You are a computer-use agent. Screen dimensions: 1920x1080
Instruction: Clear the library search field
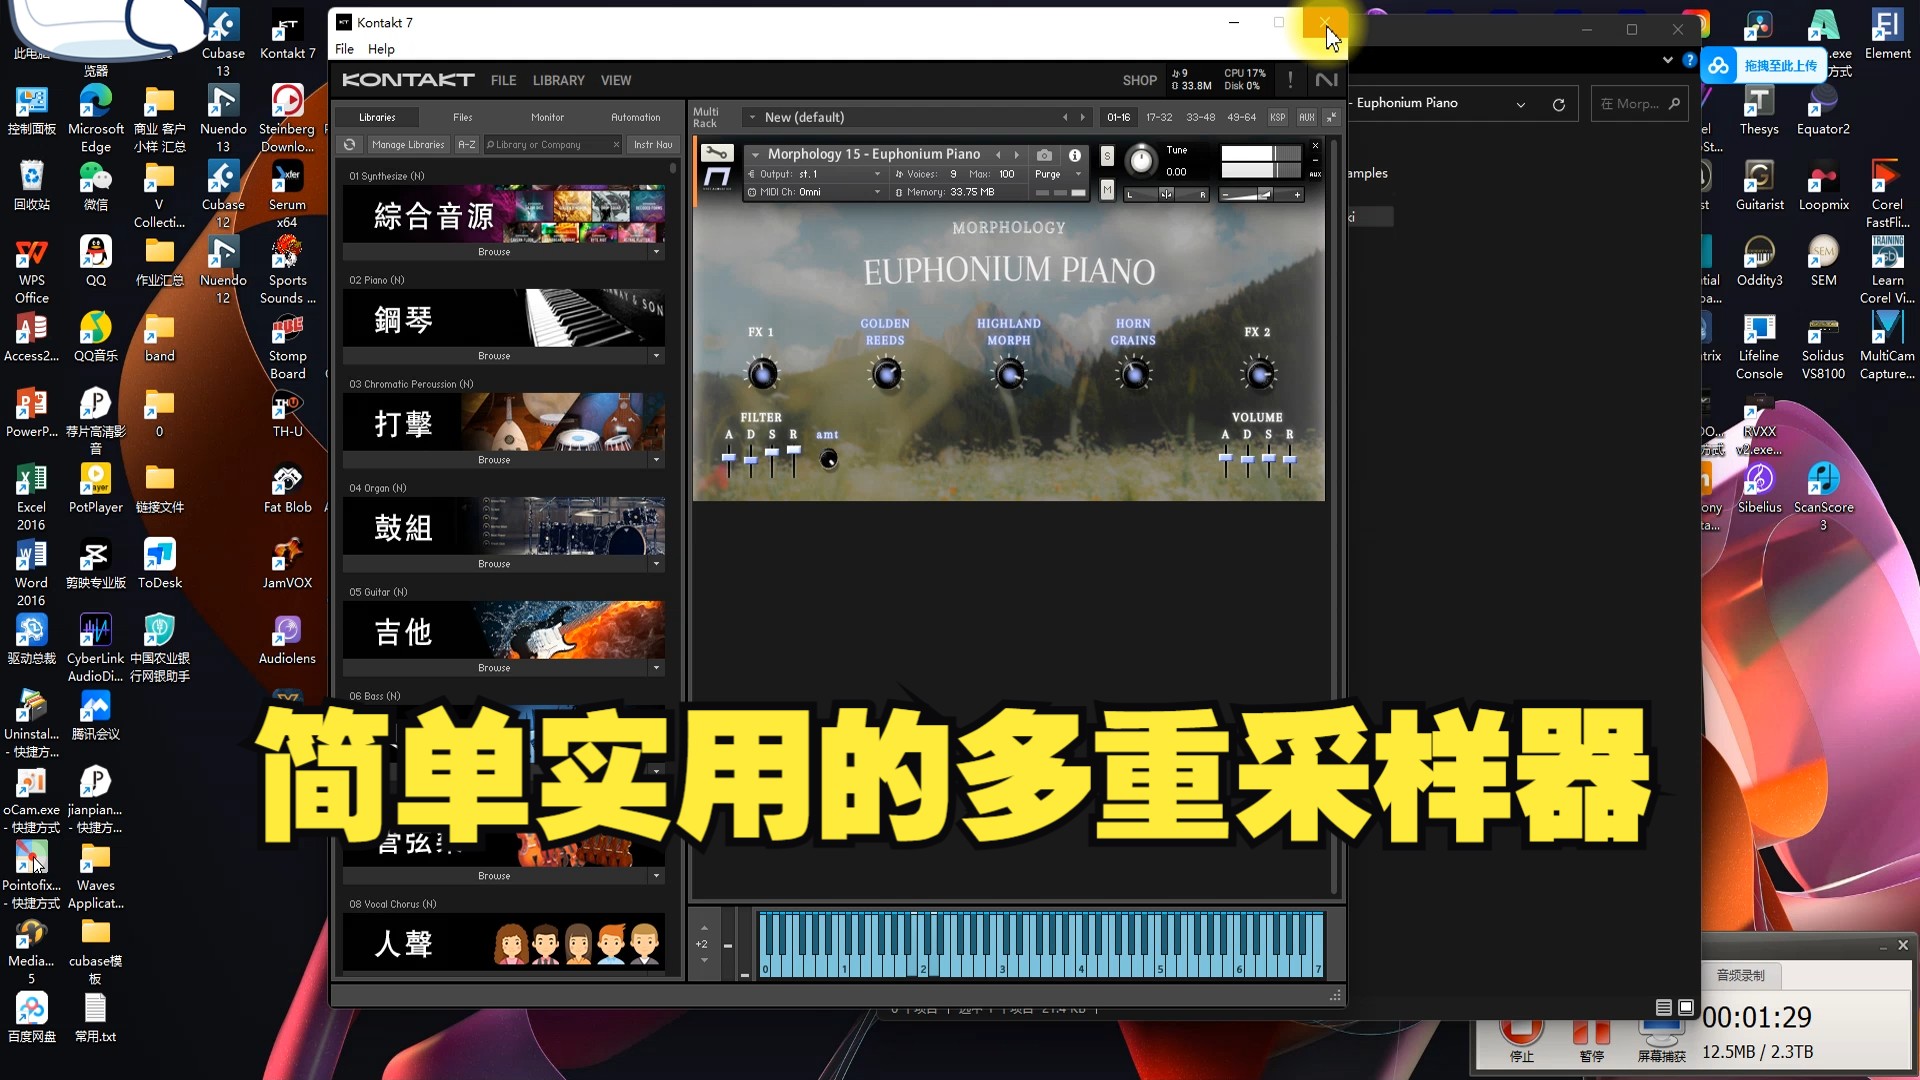tap(616, 145)
